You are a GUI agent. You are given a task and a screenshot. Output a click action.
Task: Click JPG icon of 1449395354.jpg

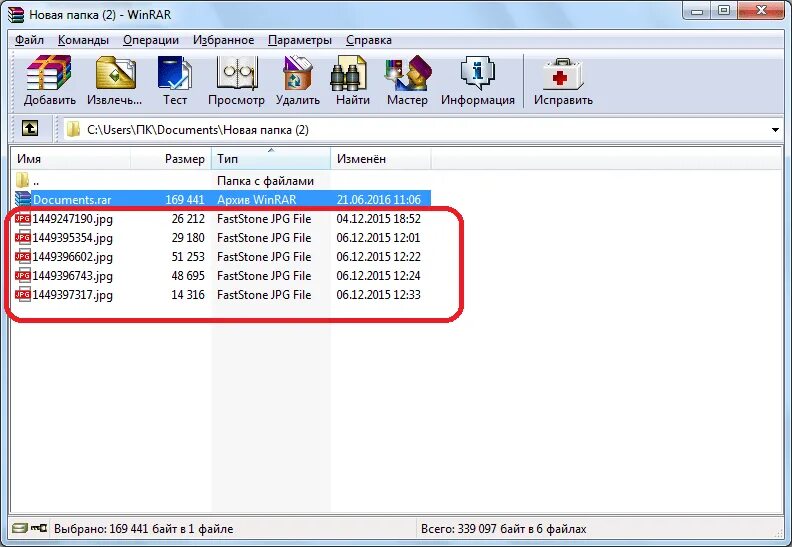[23, 237]
